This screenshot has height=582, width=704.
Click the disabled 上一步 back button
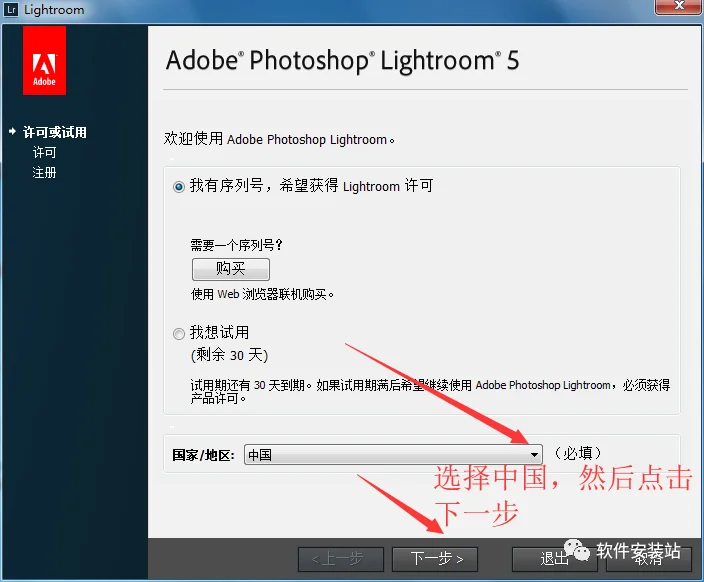(x=341, y=559)
